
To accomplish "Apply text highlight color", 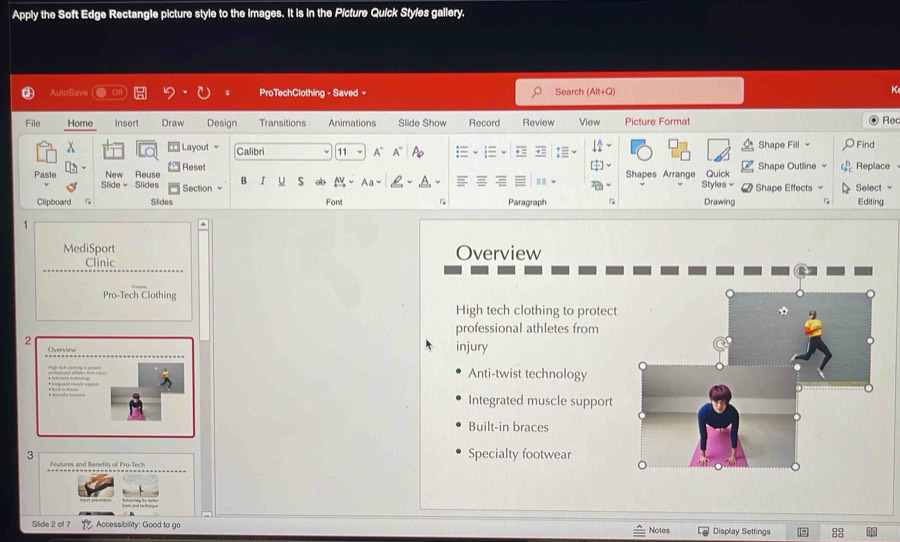I will (397, 182).
